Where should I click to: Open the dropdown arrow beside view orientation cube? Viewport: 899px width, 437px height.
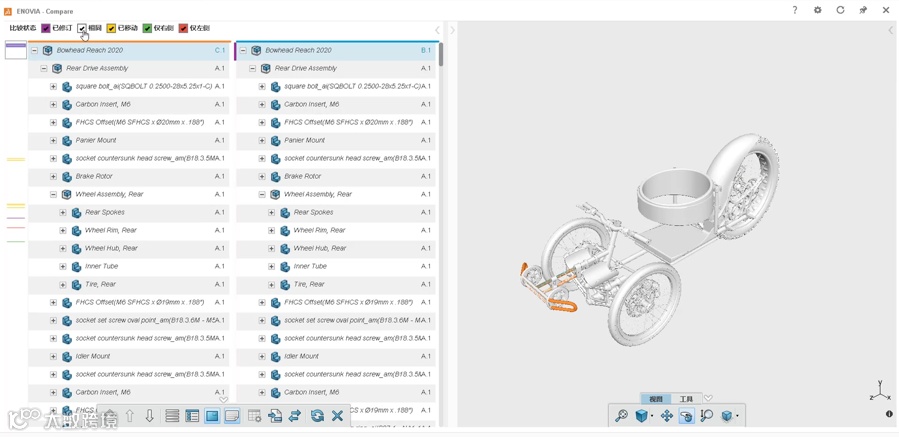tap(652, 416)
